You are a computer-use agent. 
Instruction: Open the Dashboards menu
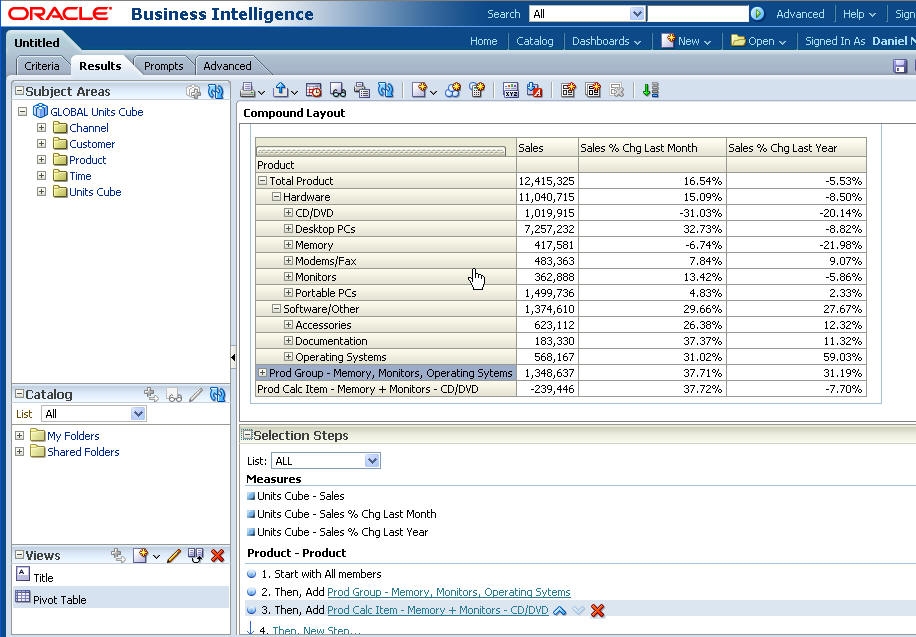pyautogui.click(x=606, y=41)
